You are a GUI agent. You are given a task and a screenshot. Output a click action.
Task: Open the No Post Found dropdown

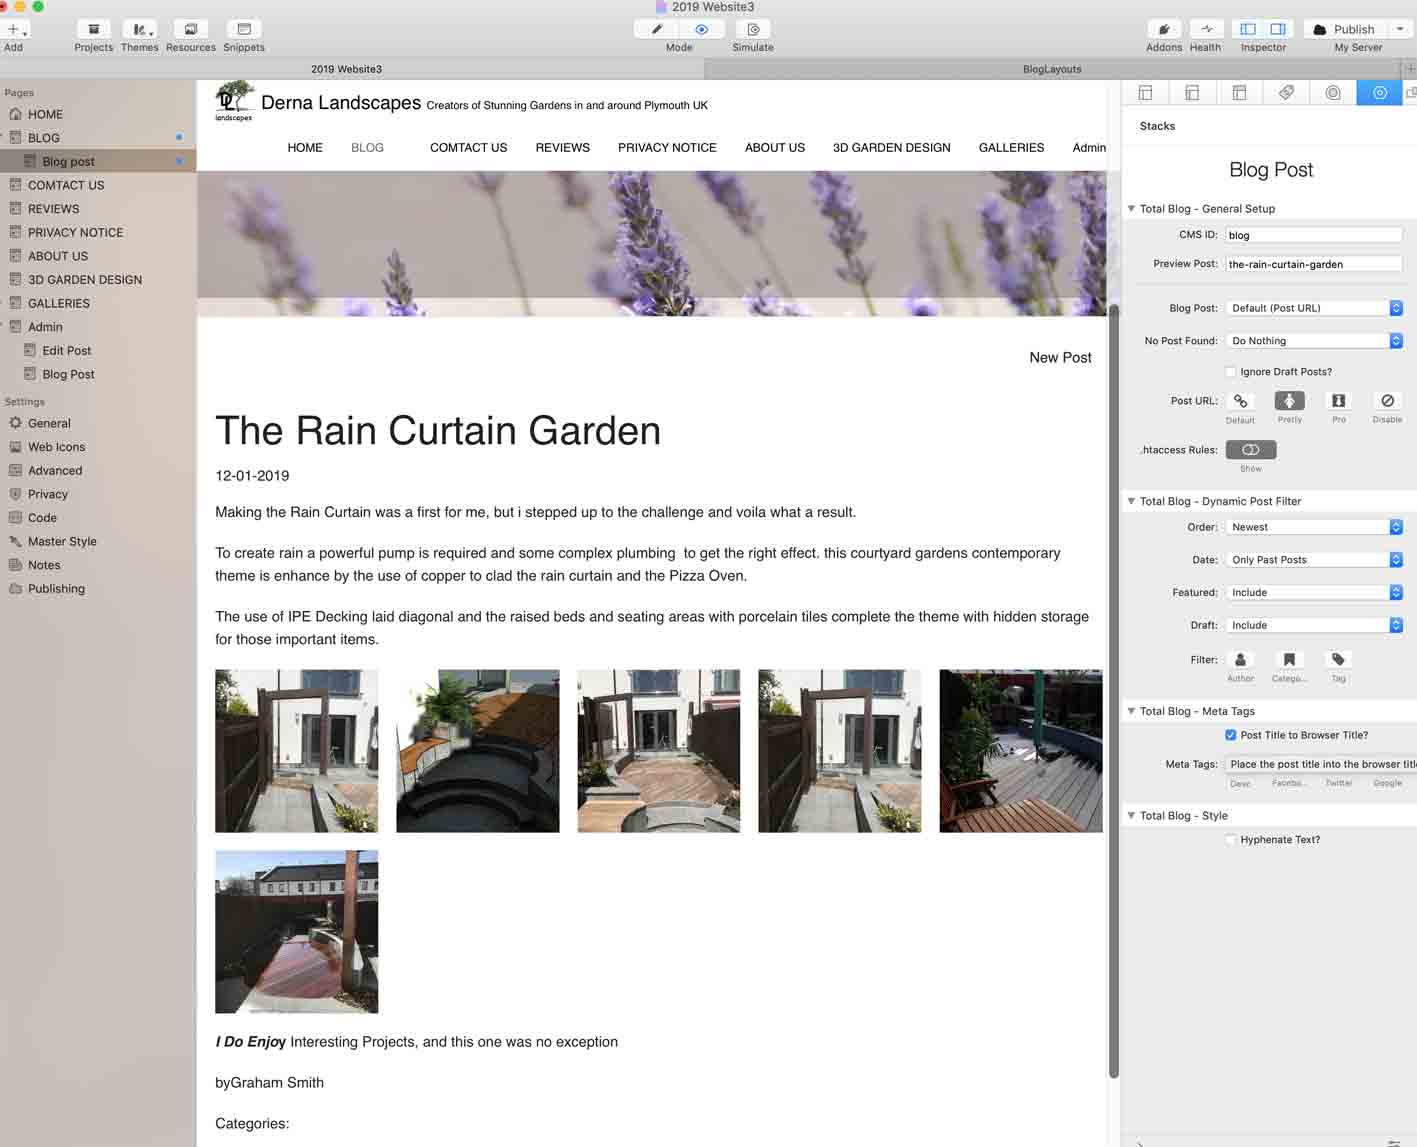point(1314,341)
